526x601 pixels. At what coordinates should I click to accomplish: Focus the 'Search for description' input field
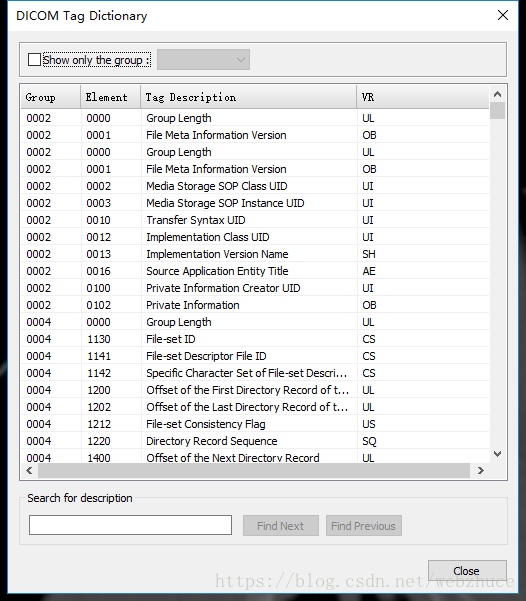(x=130, y=525)
